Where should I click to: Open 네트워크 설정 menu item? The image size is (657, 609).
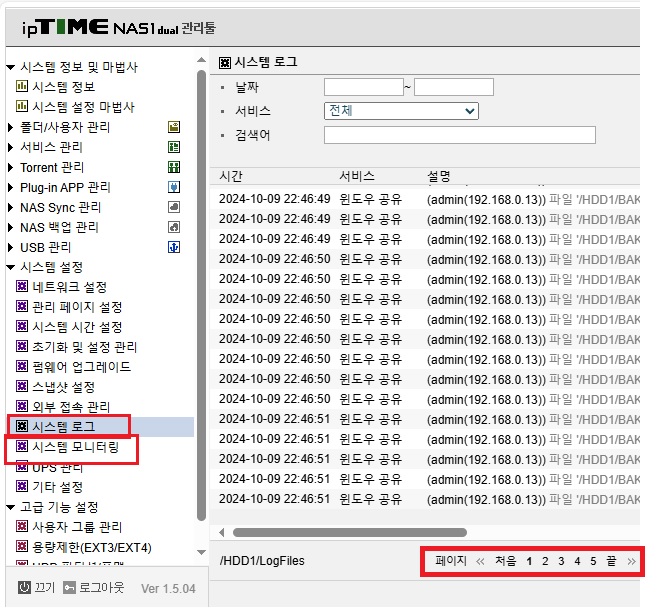point(70,287)
